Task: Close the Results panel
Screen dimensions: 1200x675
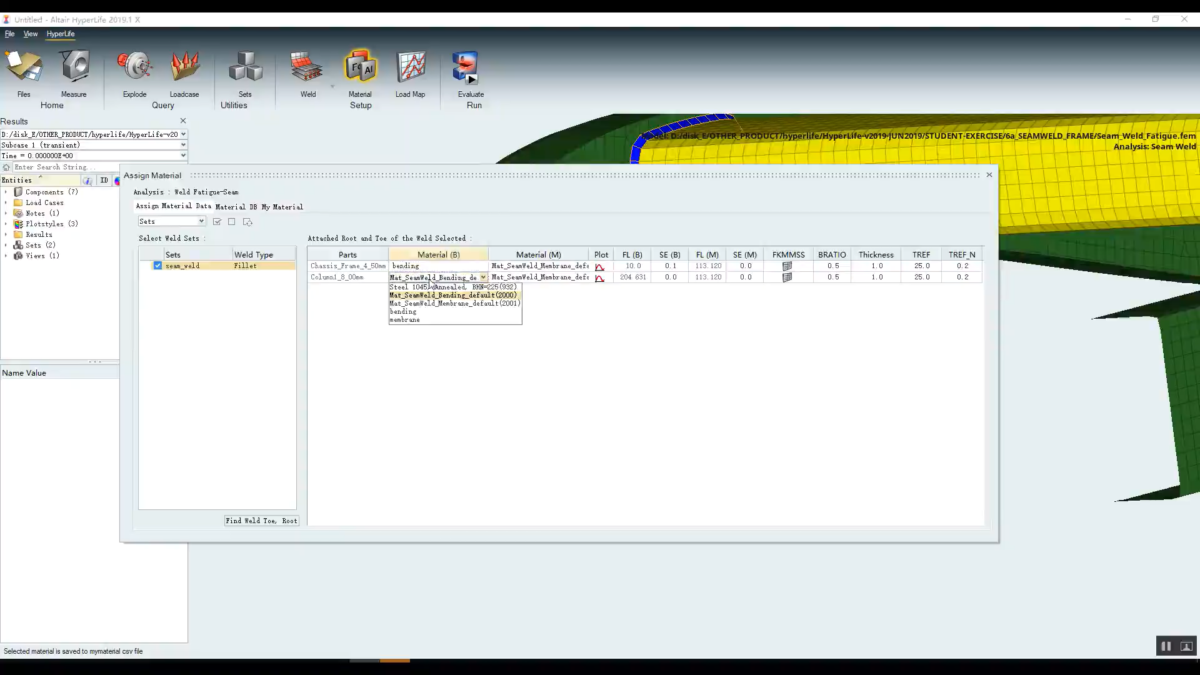Action: coord(182,121)
